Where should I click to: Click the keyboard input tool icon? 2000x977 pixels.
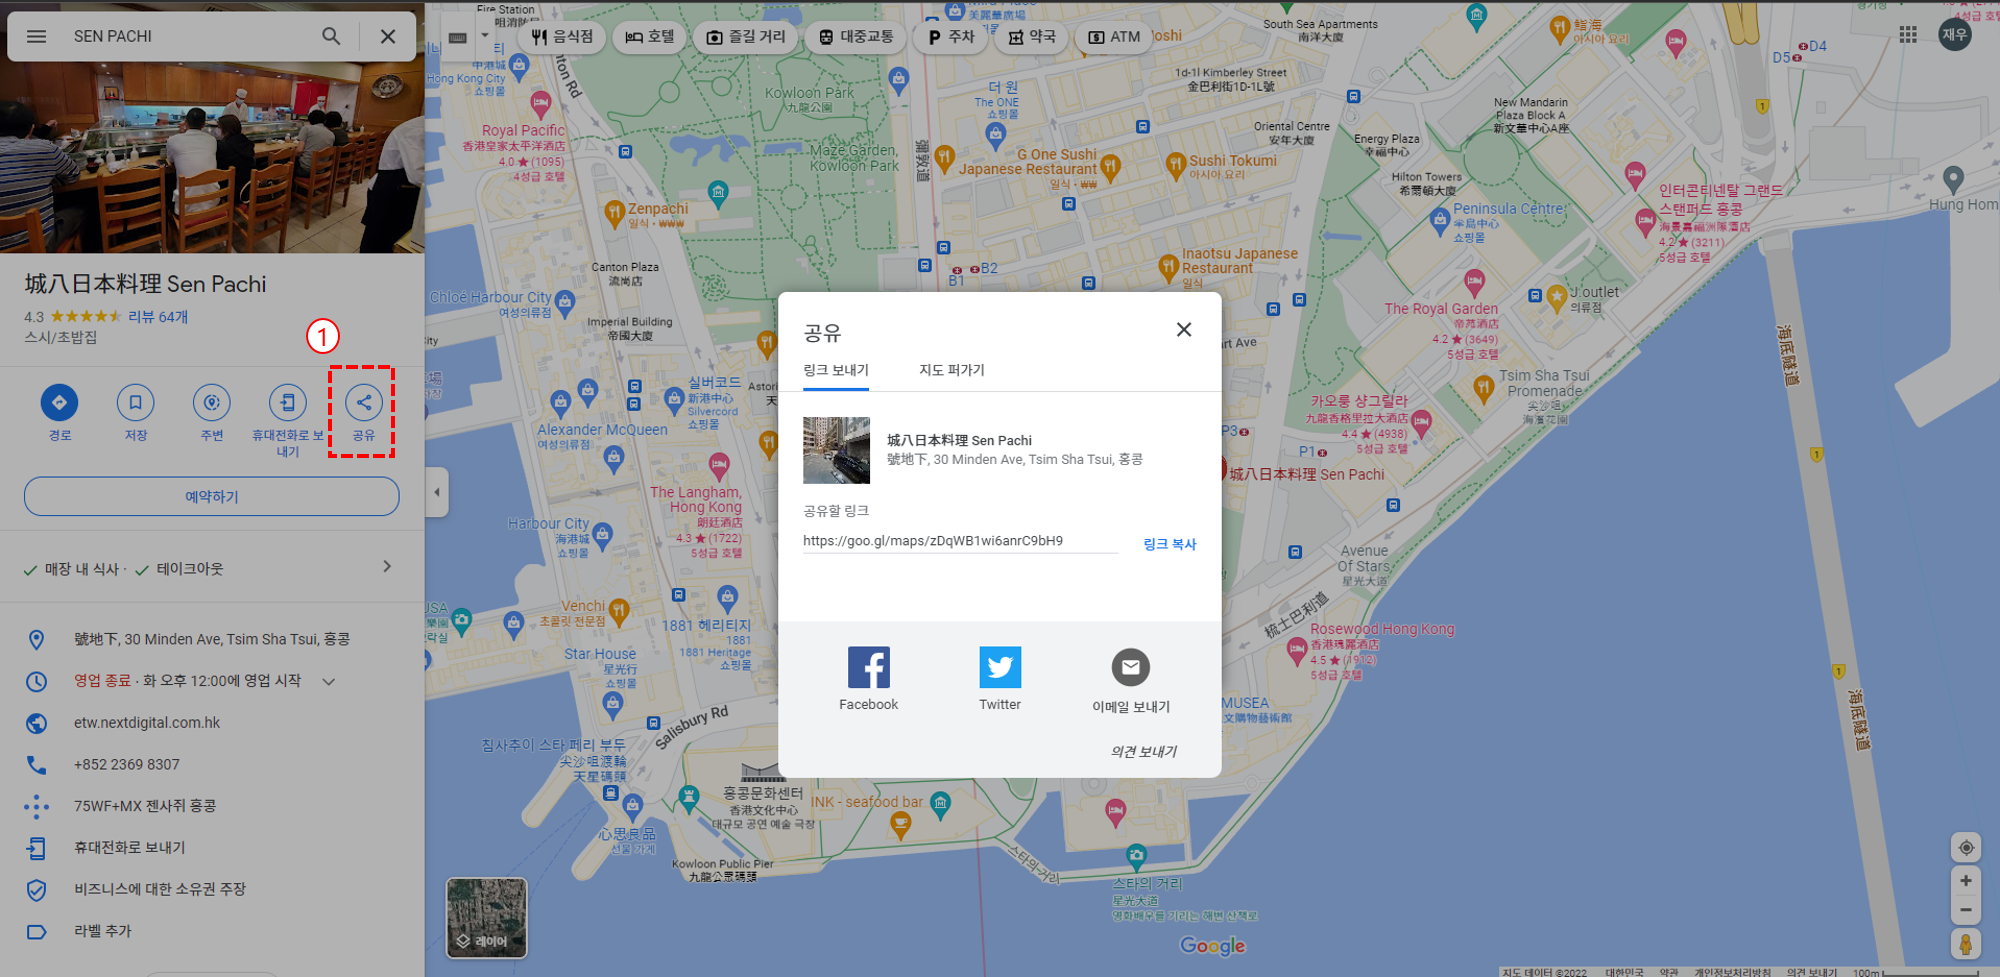click(x=457, y=38)
